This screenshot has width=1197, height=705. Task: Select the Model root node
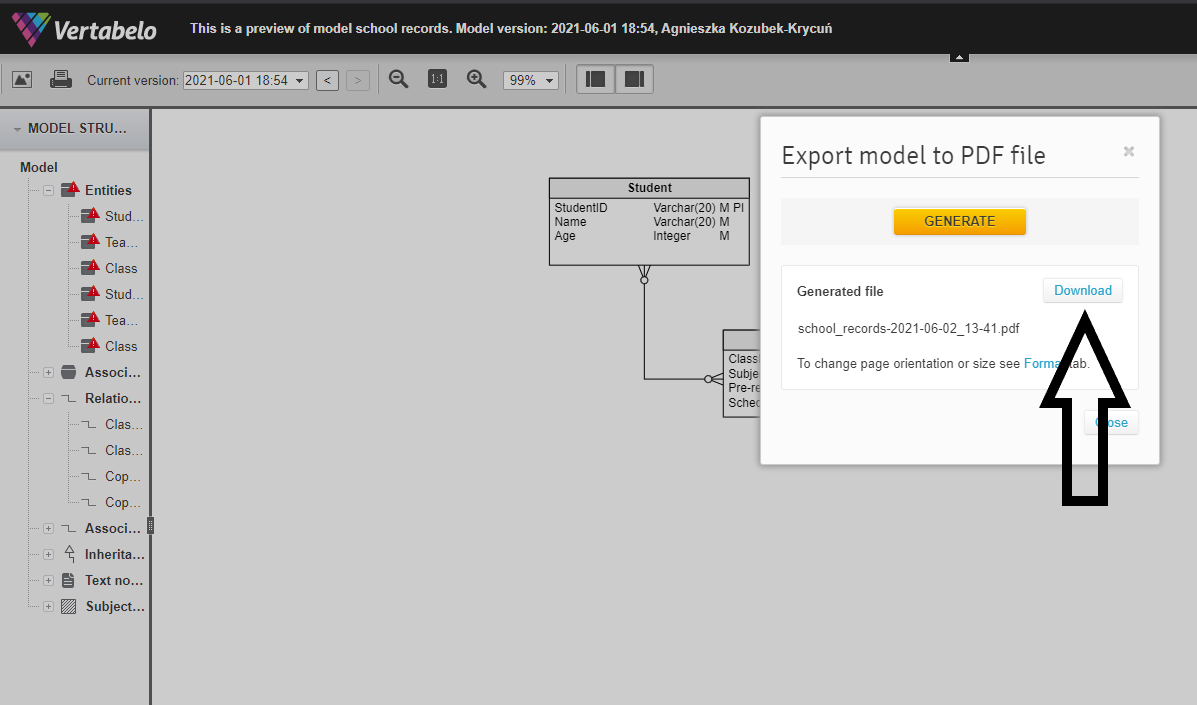39,167
